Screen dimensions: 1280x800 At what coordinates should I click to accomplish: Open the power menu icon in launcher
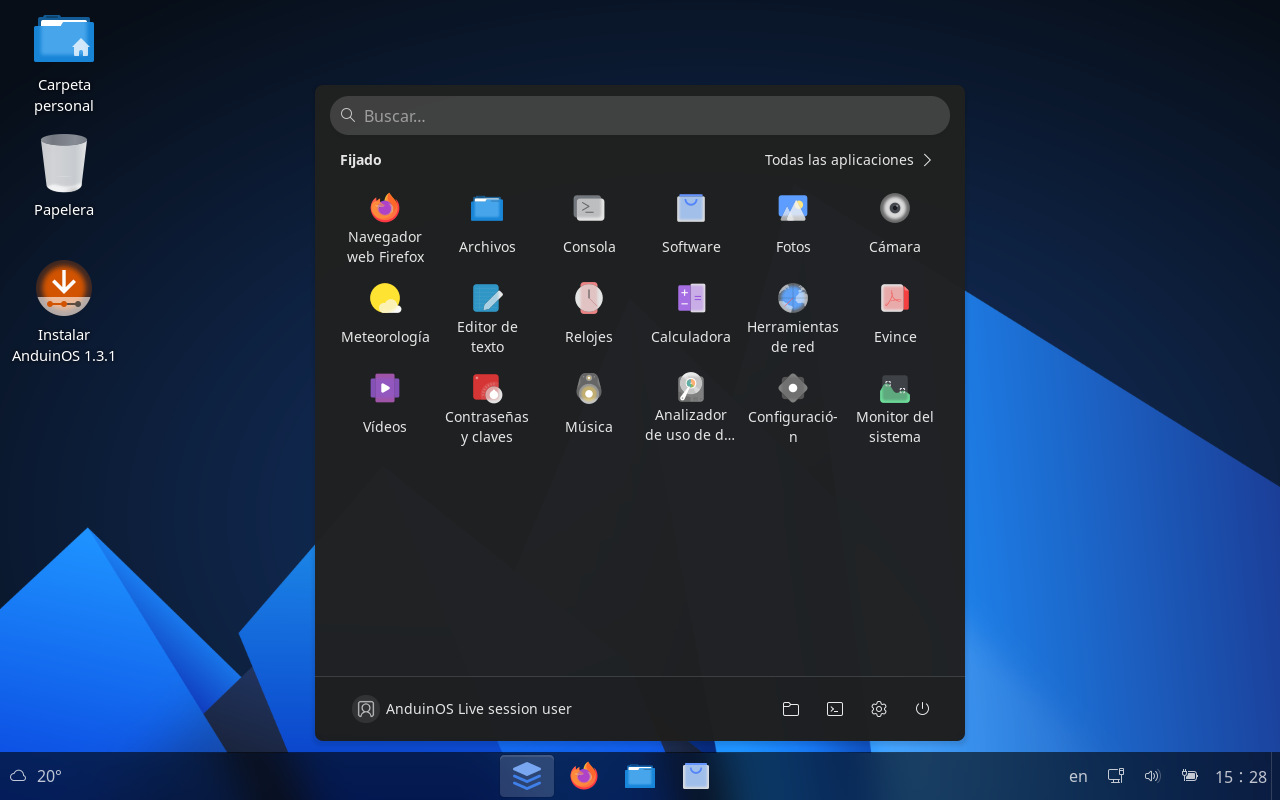click(x=922, y=709)
